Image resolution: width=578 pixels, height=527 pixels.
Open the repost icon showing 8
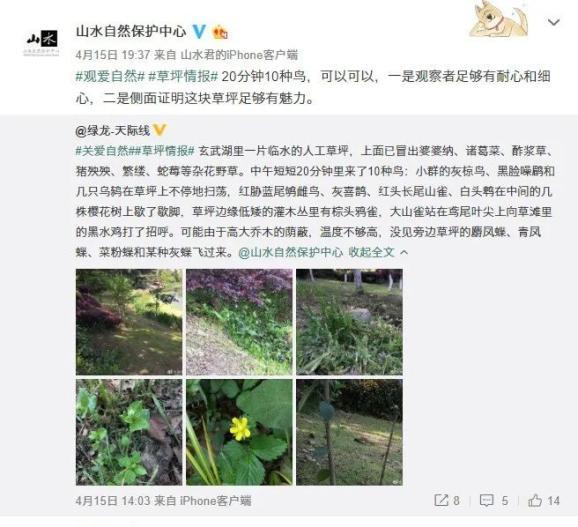pyautogui.click(x=447, y=500)
